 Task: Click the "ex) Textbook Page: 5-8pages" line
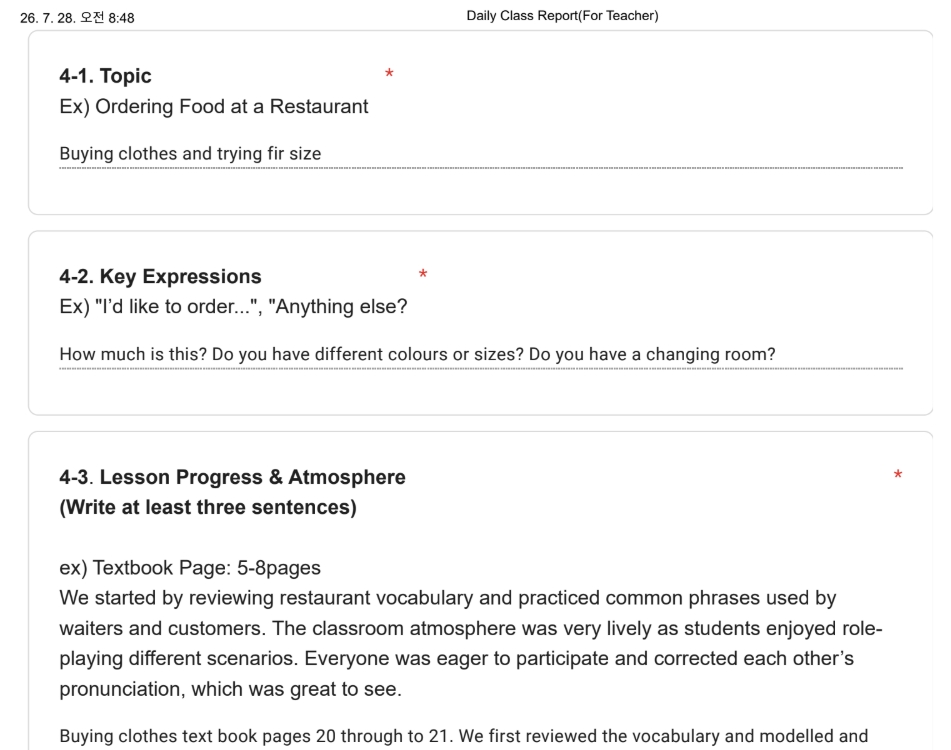(190, 568)
